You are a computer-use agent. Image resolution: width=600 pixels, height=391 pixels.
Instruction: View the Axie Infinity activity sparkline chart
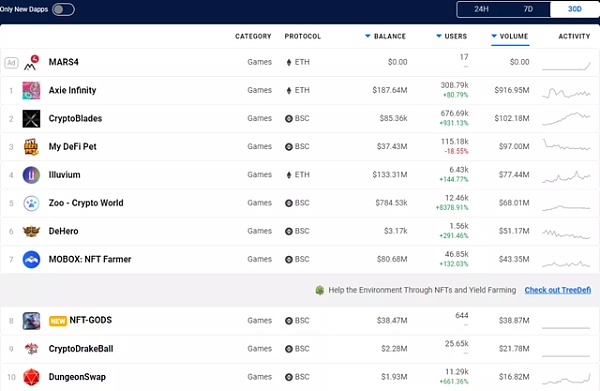(x=566, y=93)
